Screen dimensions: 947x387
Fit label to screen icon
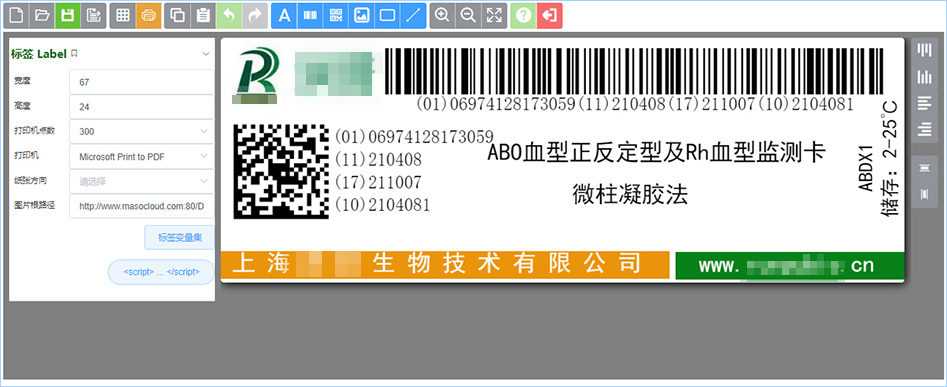[x=494, y=16]
